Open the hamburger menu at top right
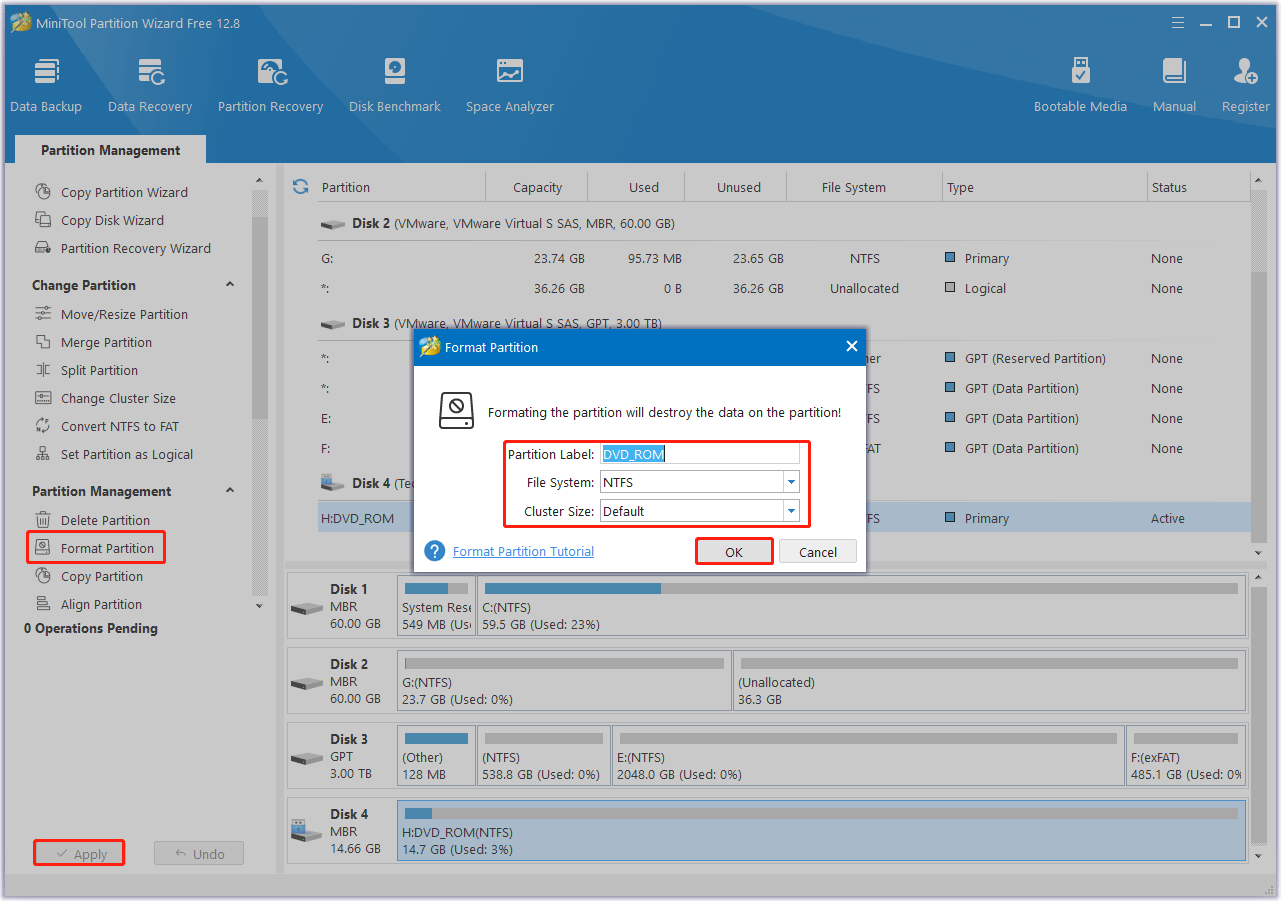 pos(1177,22)
